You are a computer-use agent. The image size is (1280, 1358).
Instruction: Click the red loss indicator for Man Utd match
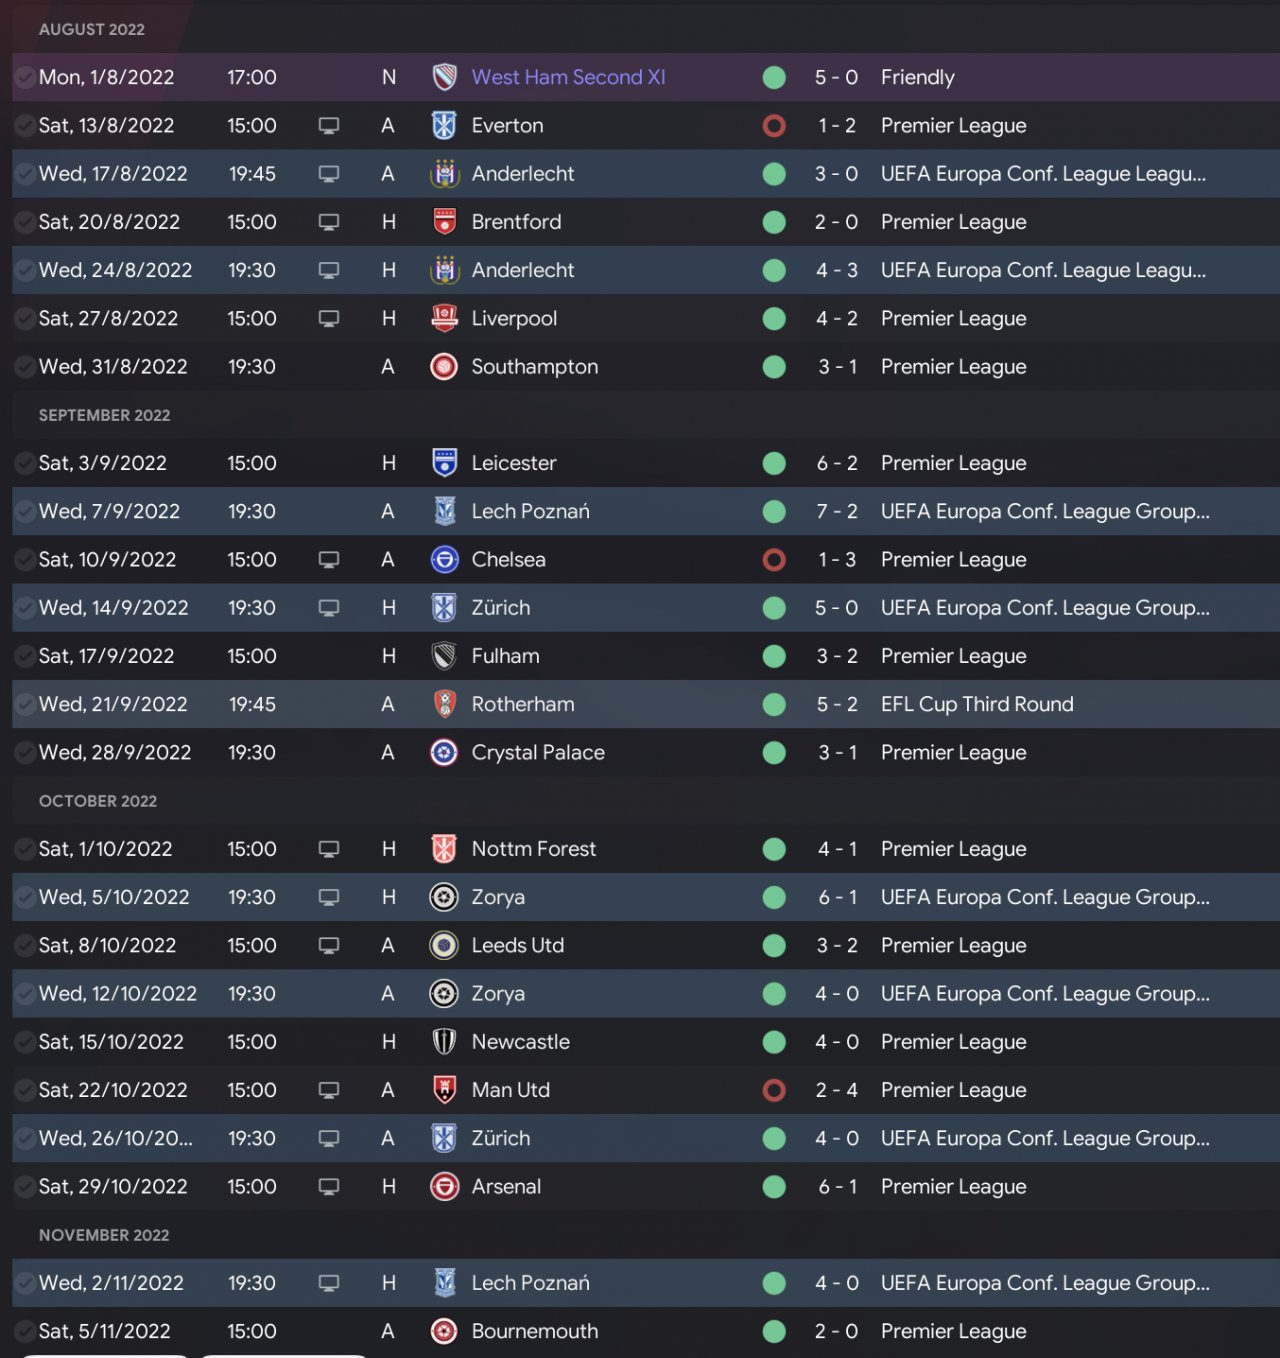coord(774,1090)
